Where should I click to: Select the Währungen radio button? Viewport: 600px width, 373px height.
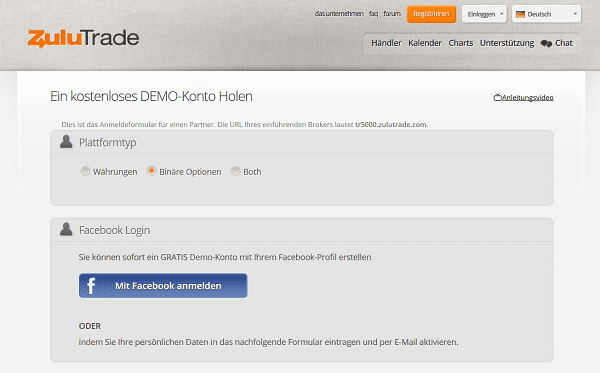click(x=85, y=171)
